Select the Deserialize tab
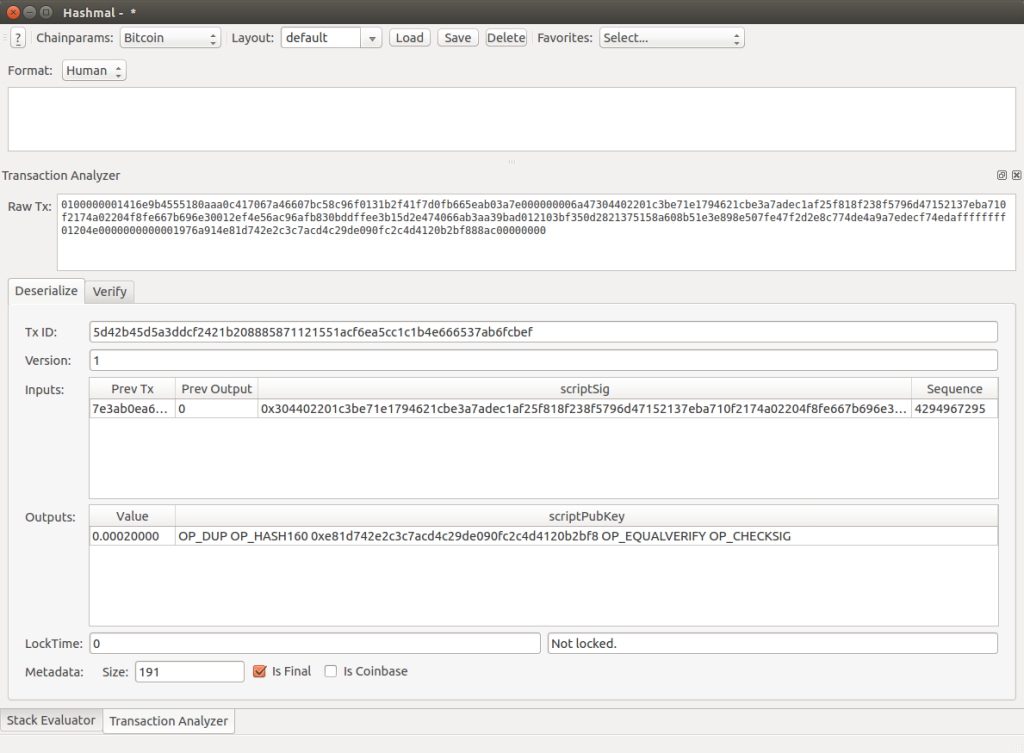 pyautogui.click(x=46, y=291)
